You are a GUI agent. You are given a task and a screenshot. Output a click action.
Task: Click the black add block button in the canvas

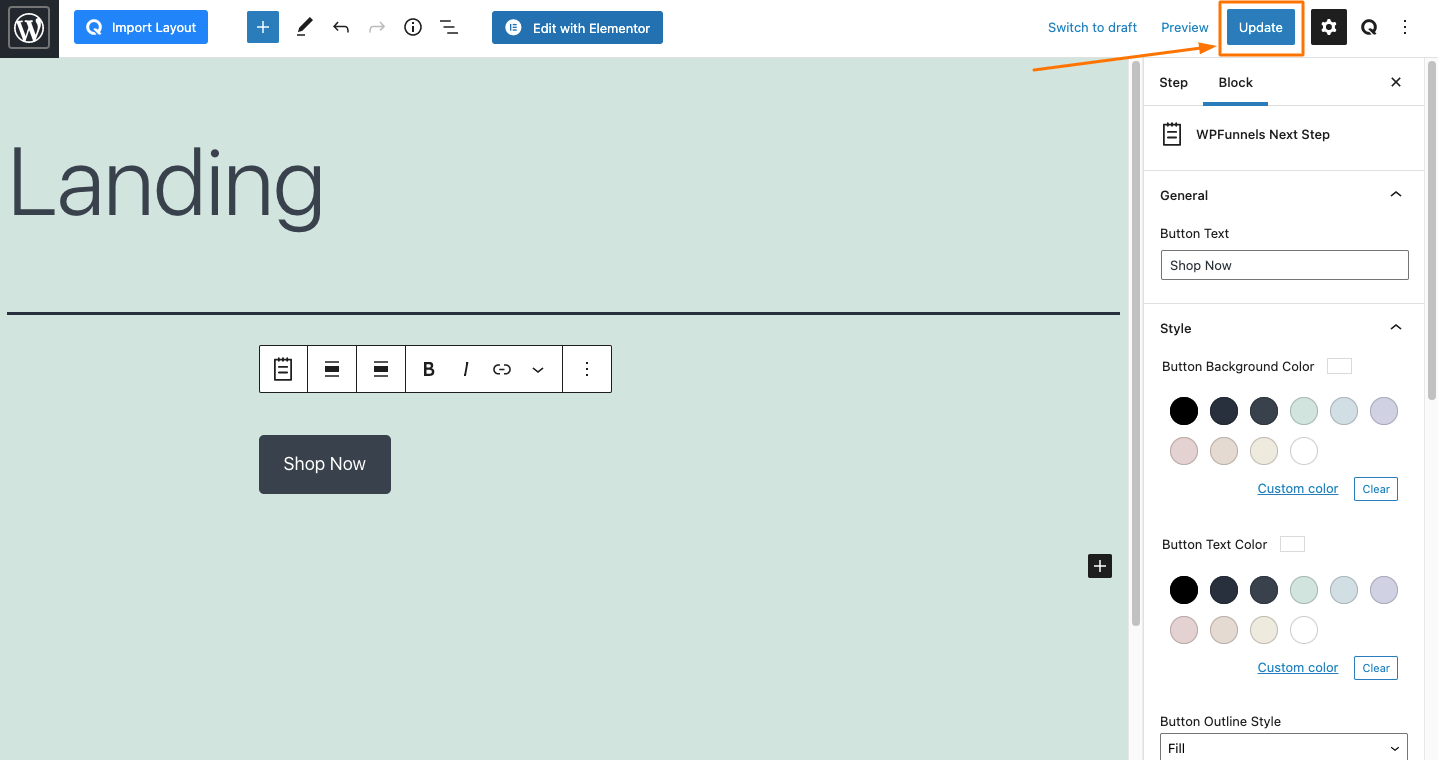point(1100,566)
